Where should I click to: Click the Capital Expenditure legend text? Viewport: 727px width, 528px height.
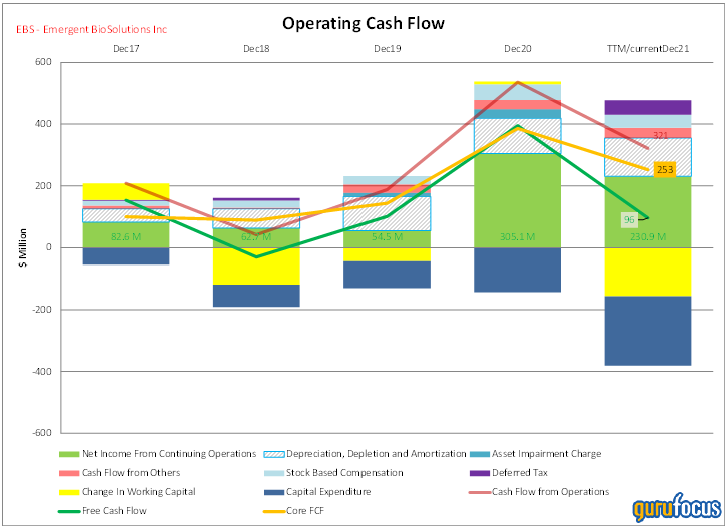pos(329,492)
